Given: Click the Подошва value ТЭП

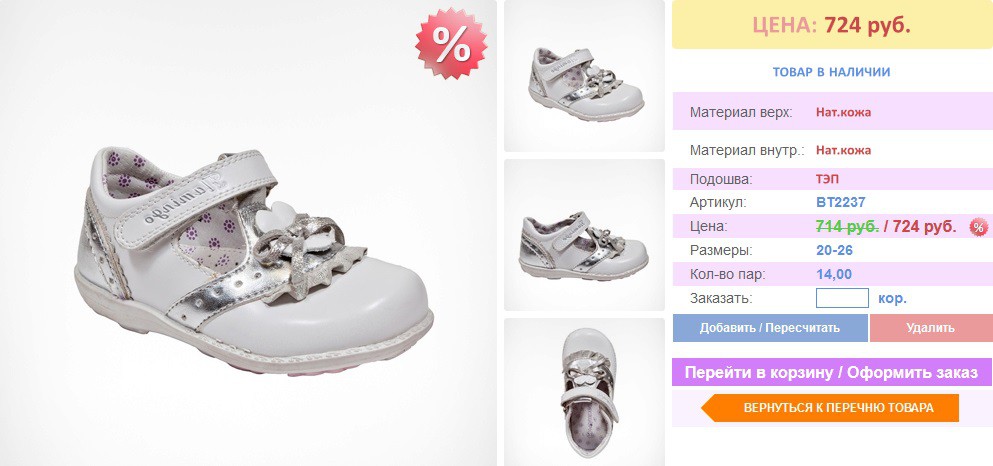Looking at the screenshot, I should (828, 179).
